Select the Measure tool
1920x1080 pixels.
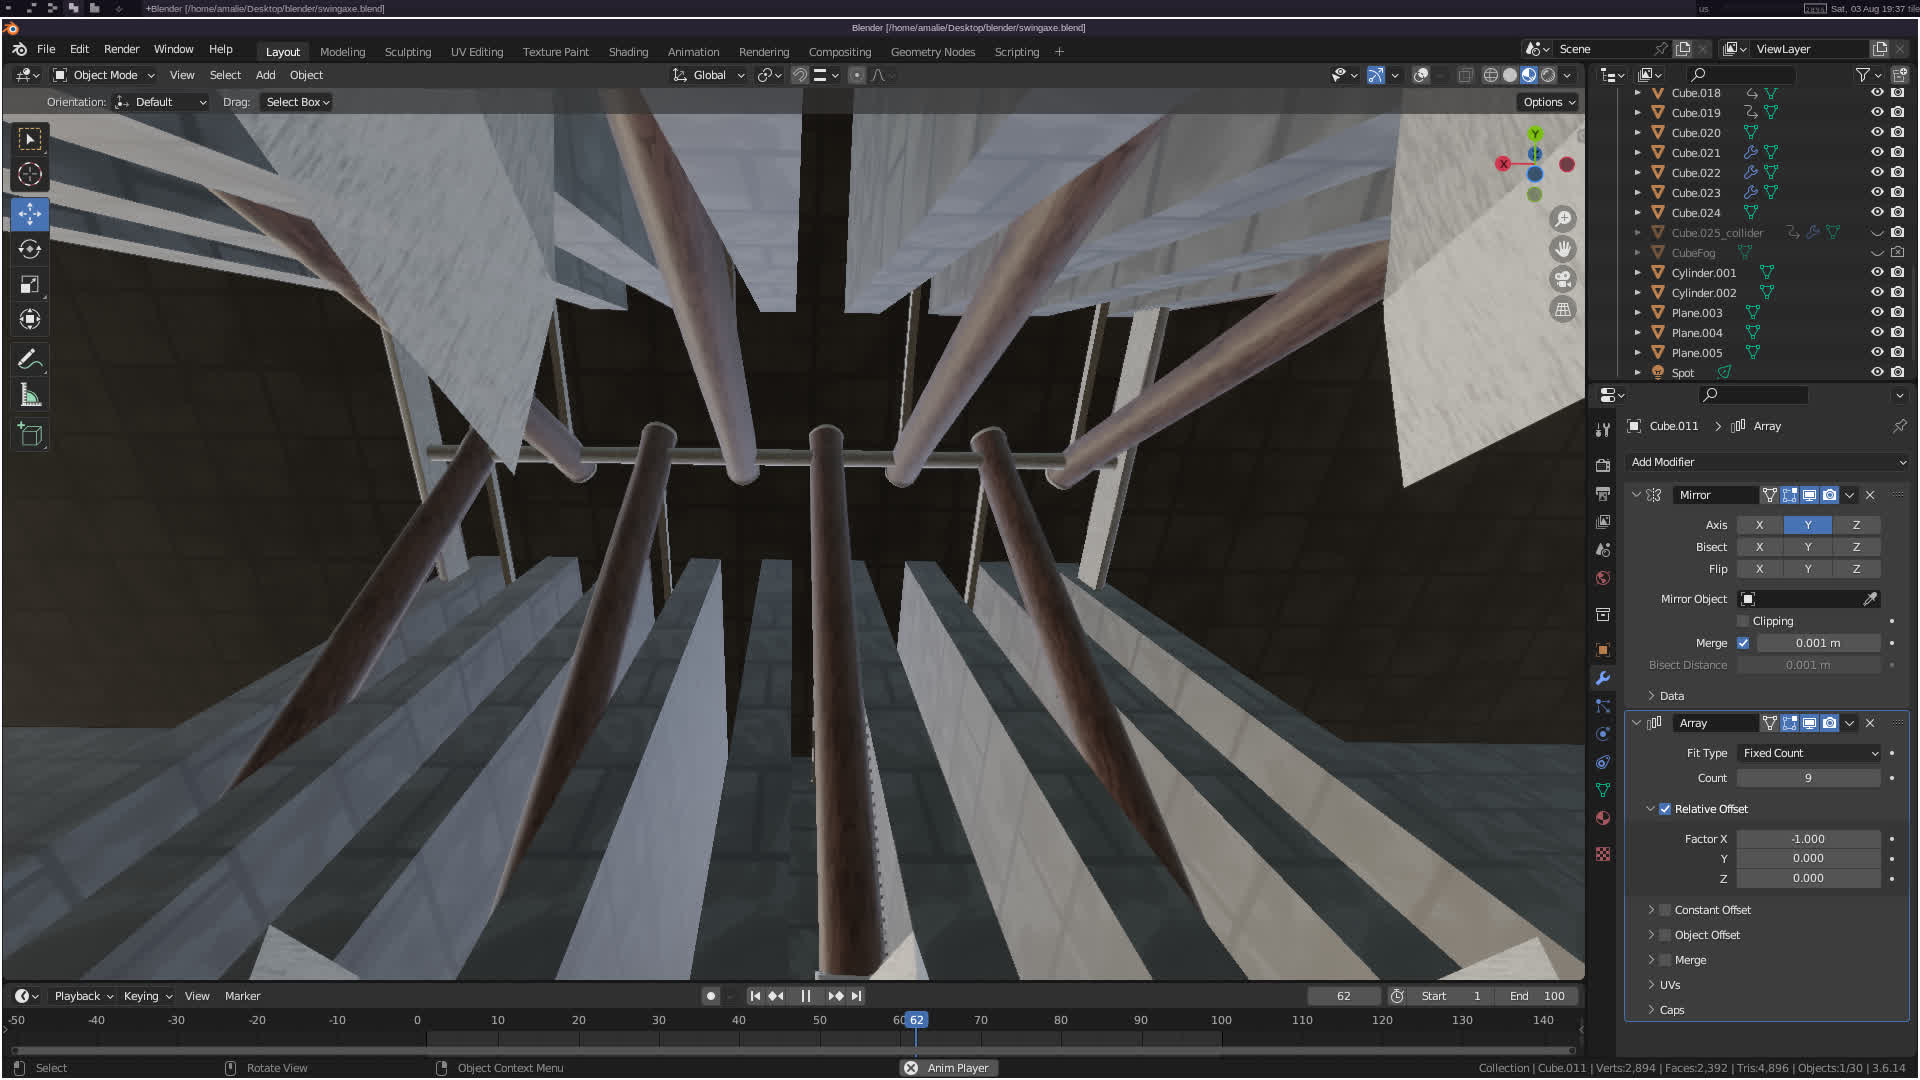[30, 396]
